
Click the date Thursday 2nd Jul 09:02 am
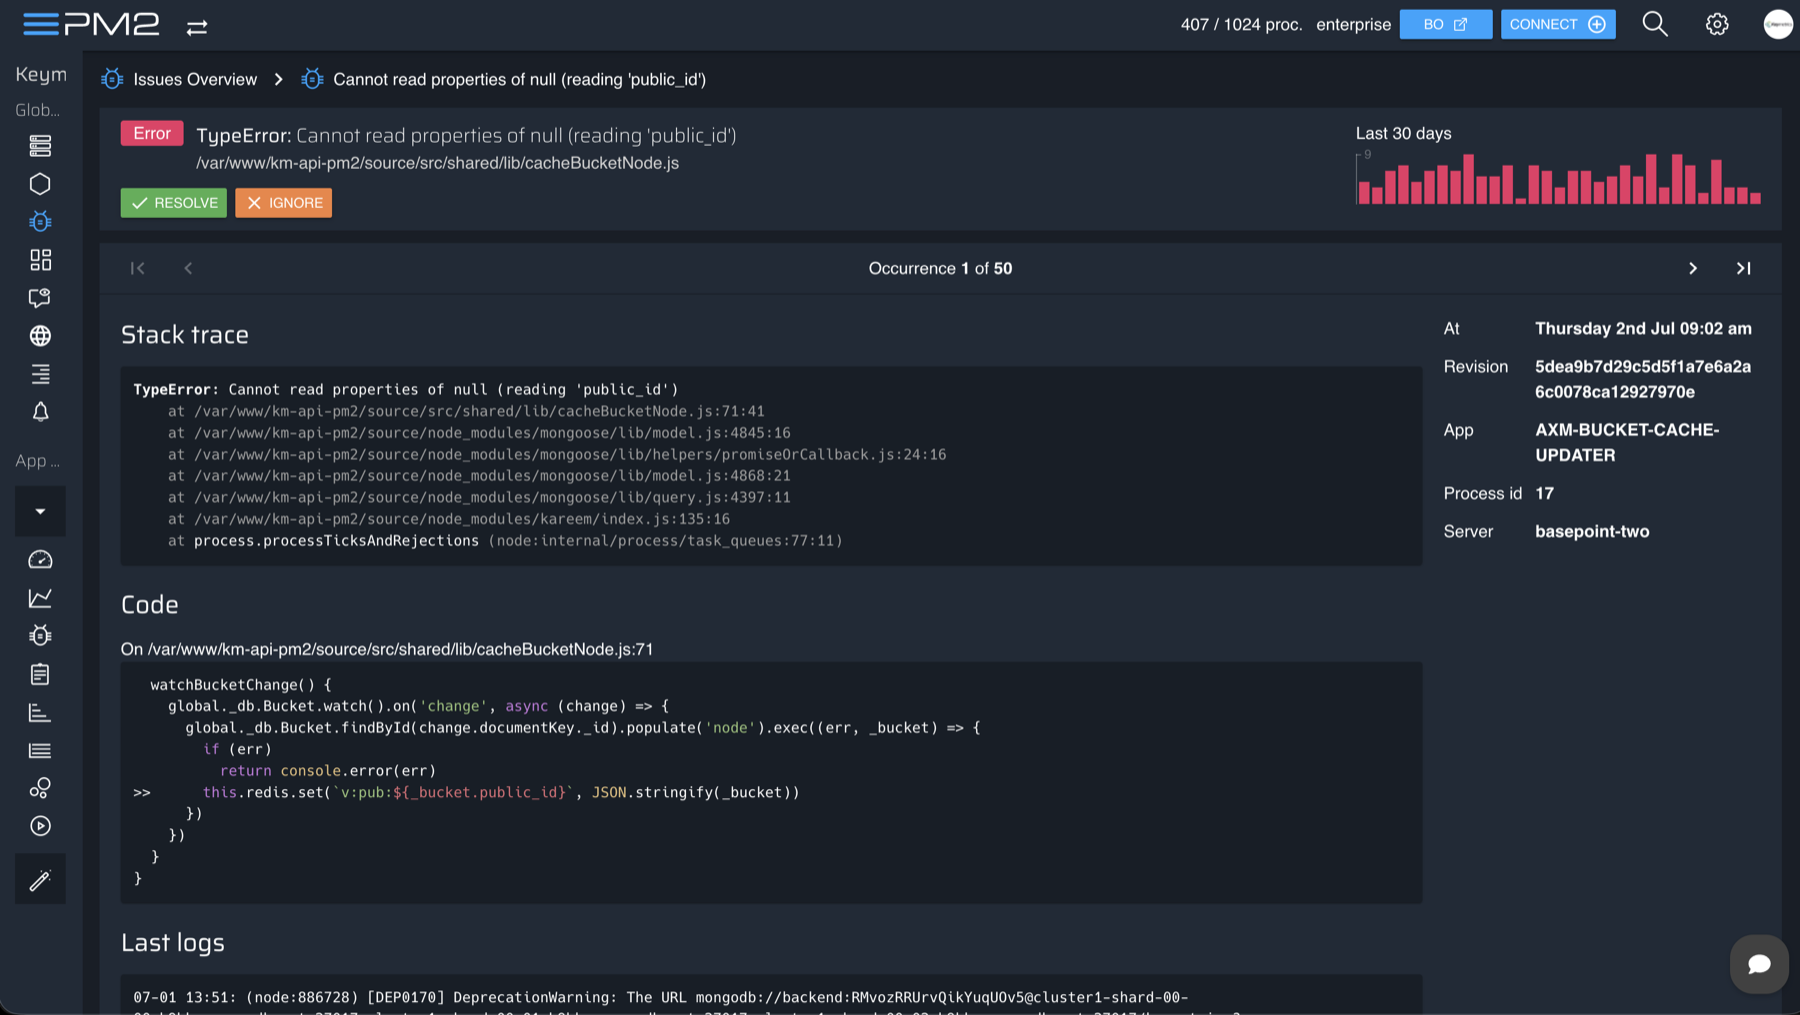click(x=1643, y=328)
